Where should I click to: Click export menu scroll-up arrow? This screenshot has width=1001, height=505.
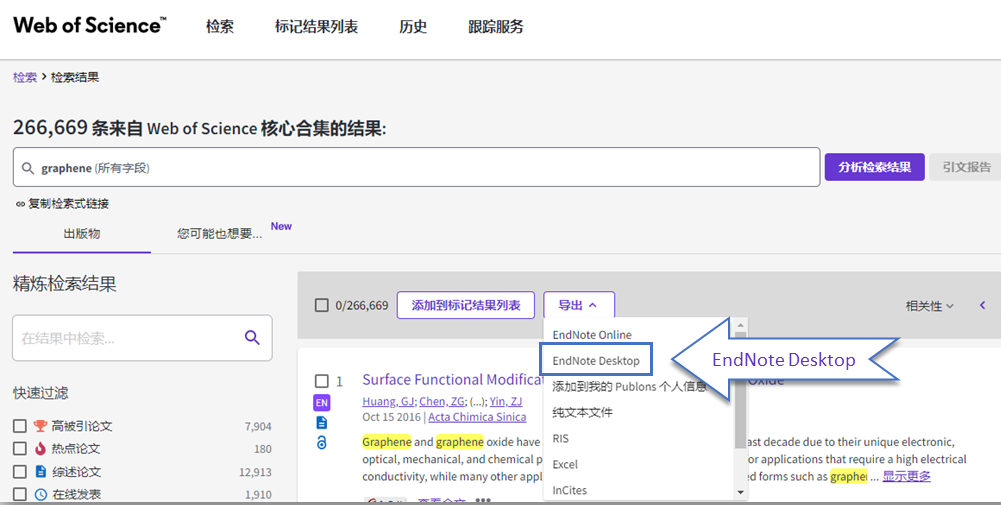[741, 324]
